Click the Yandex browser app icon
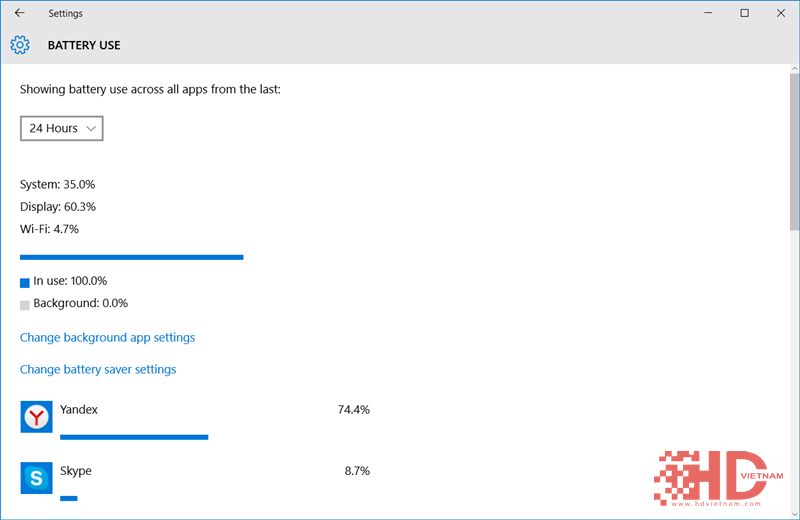The height and width of the screenshot is (520, 800). [36, 417]
